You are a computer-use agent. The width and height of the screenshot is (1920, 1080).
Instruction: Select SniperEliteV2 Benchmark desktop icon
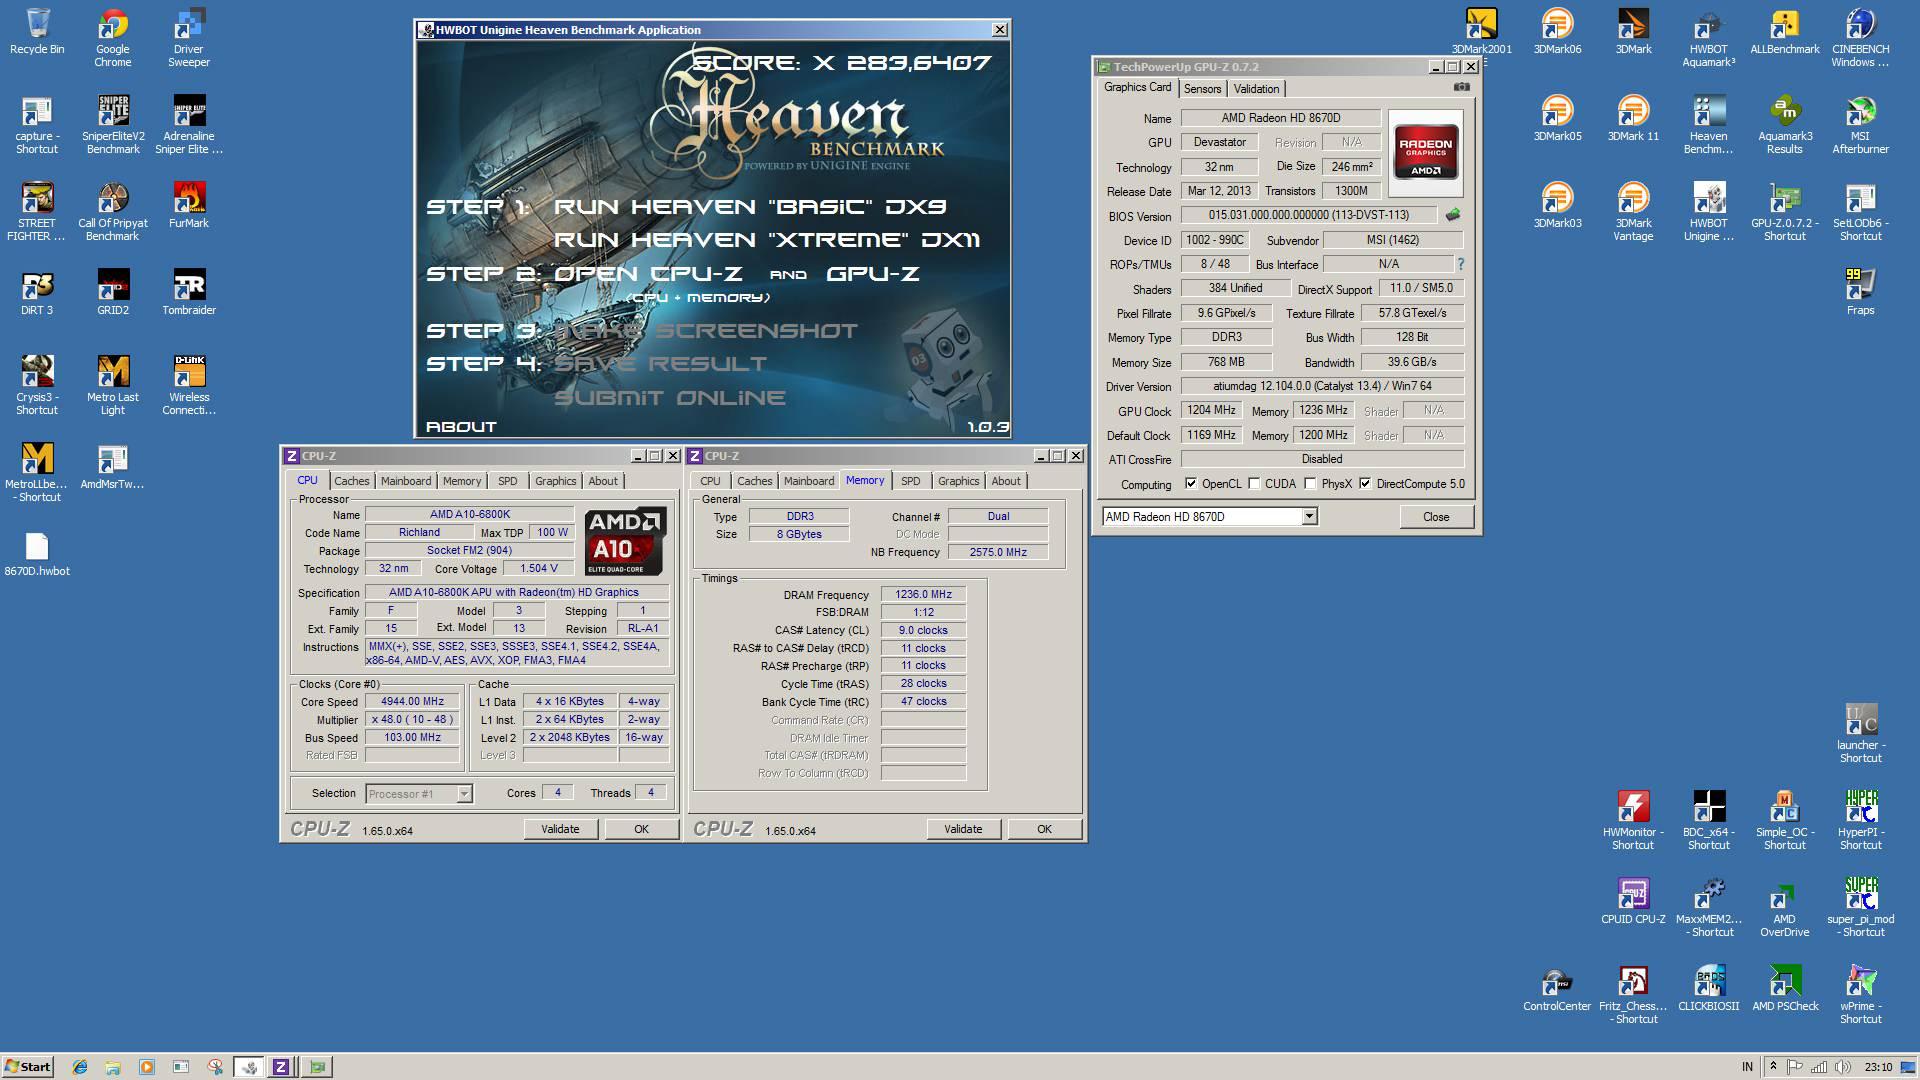click(x=113, y=125)
